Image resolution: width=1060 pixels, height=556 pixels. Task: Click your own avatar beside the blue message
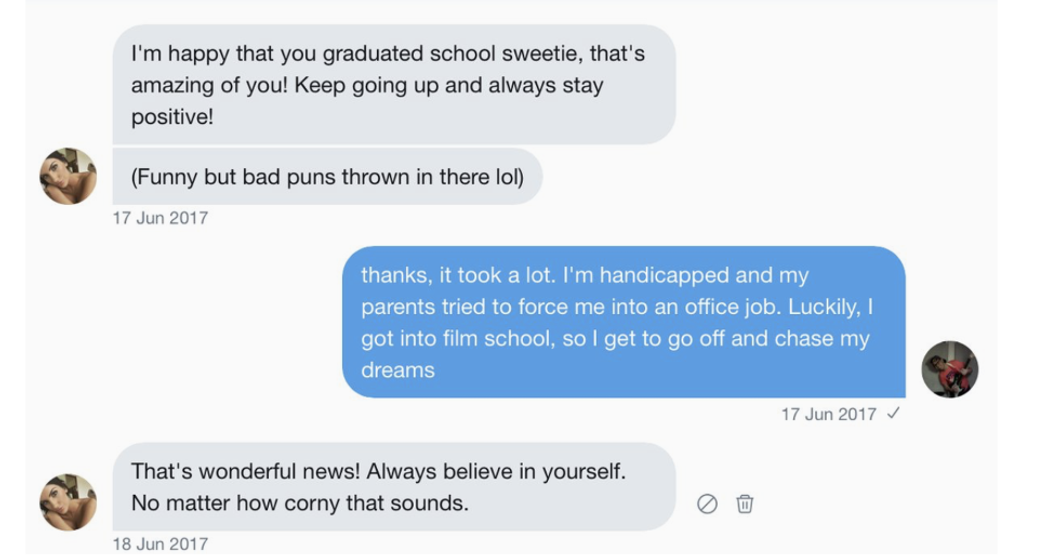tap(949, 368)
